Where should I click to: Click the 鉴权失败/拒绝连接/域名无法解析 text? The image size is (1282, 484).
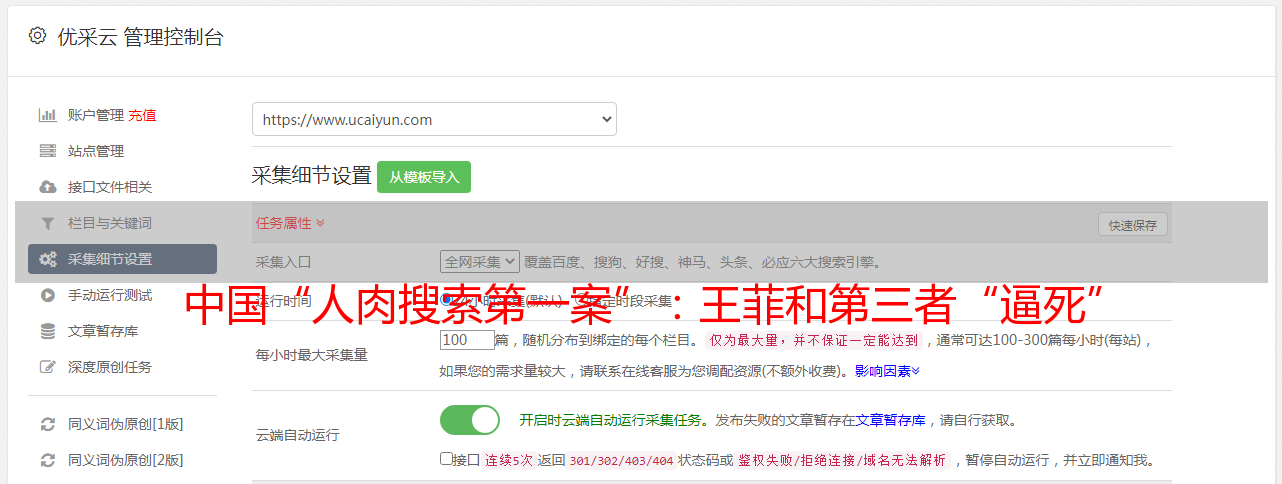pos(842,460)
